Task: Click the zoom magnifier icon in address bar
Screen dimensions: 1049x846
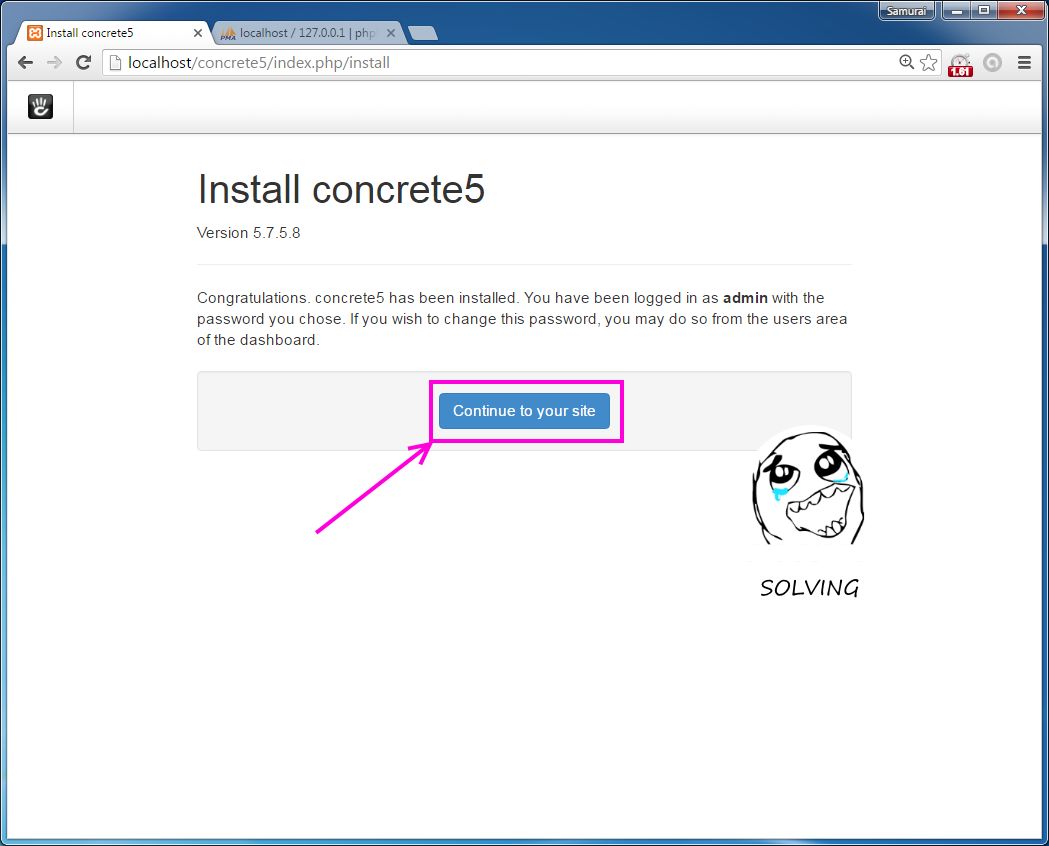Action: (906, 62)
